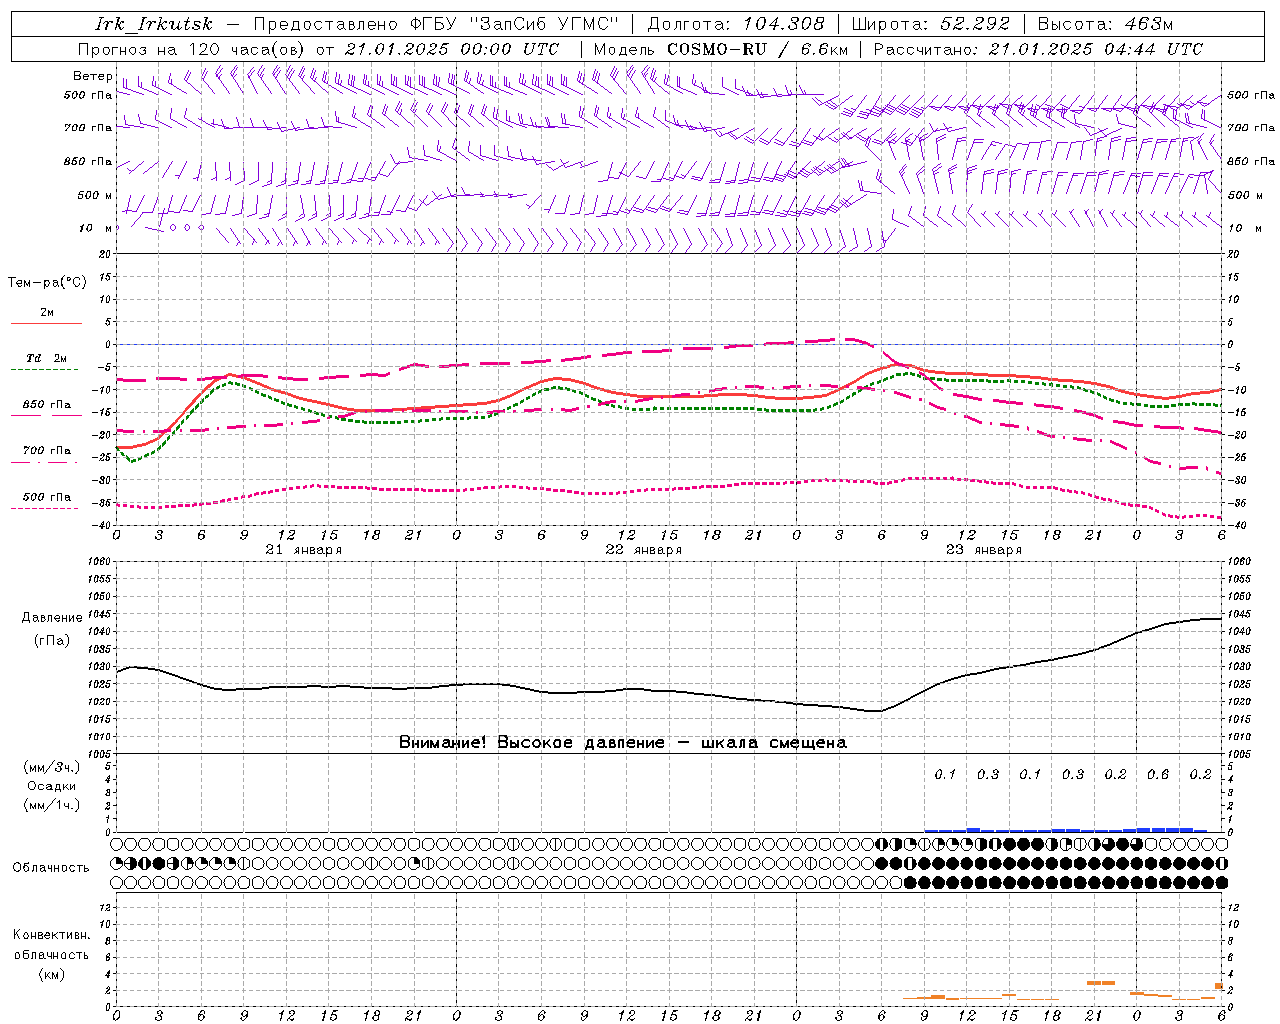The width and height of the screenshot is (1280, 1024).
Task: Click the forecast header Прогноз на 120 часа(ов)
Action: [192, 49]
